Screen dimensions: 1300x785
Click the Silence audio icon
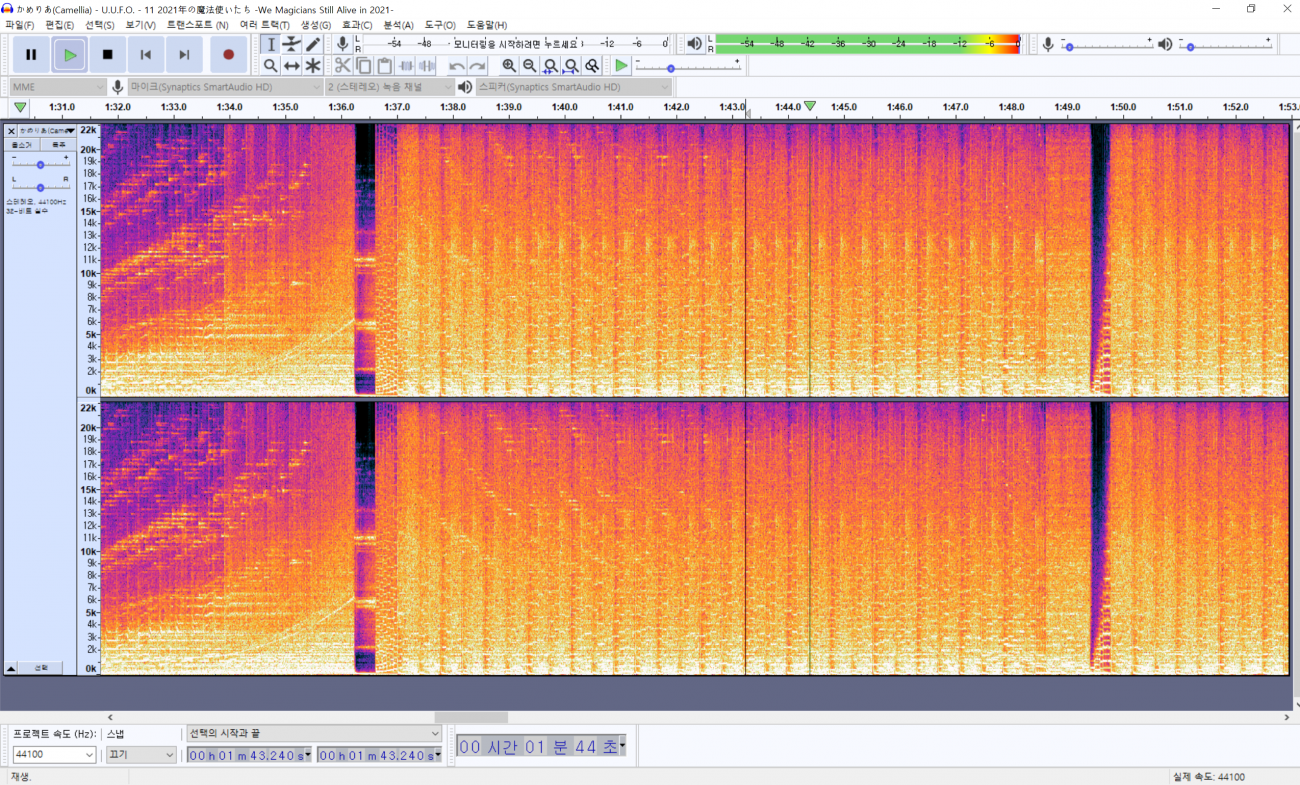point(427,66)
